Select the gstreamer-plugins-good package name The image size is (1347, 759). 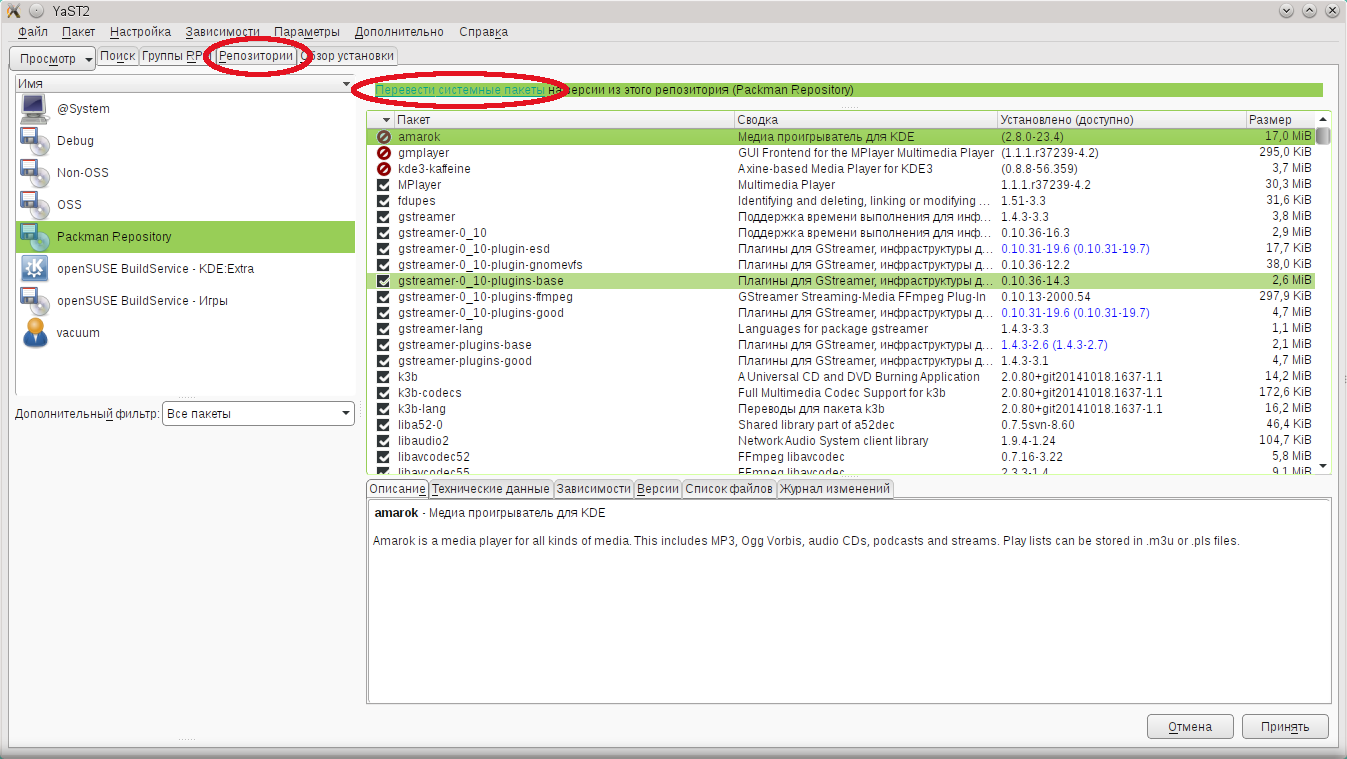[x=465, y=361]
